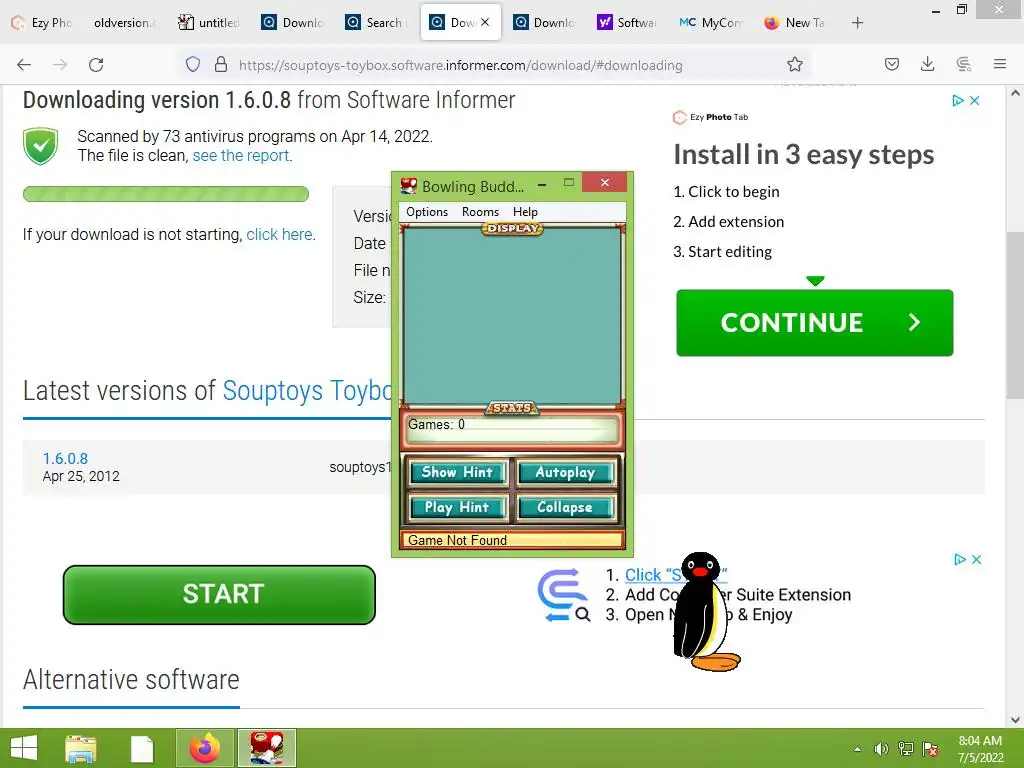
Task: Click the Autoplay button
Action: pyautogui.click(x=566, y=472)
